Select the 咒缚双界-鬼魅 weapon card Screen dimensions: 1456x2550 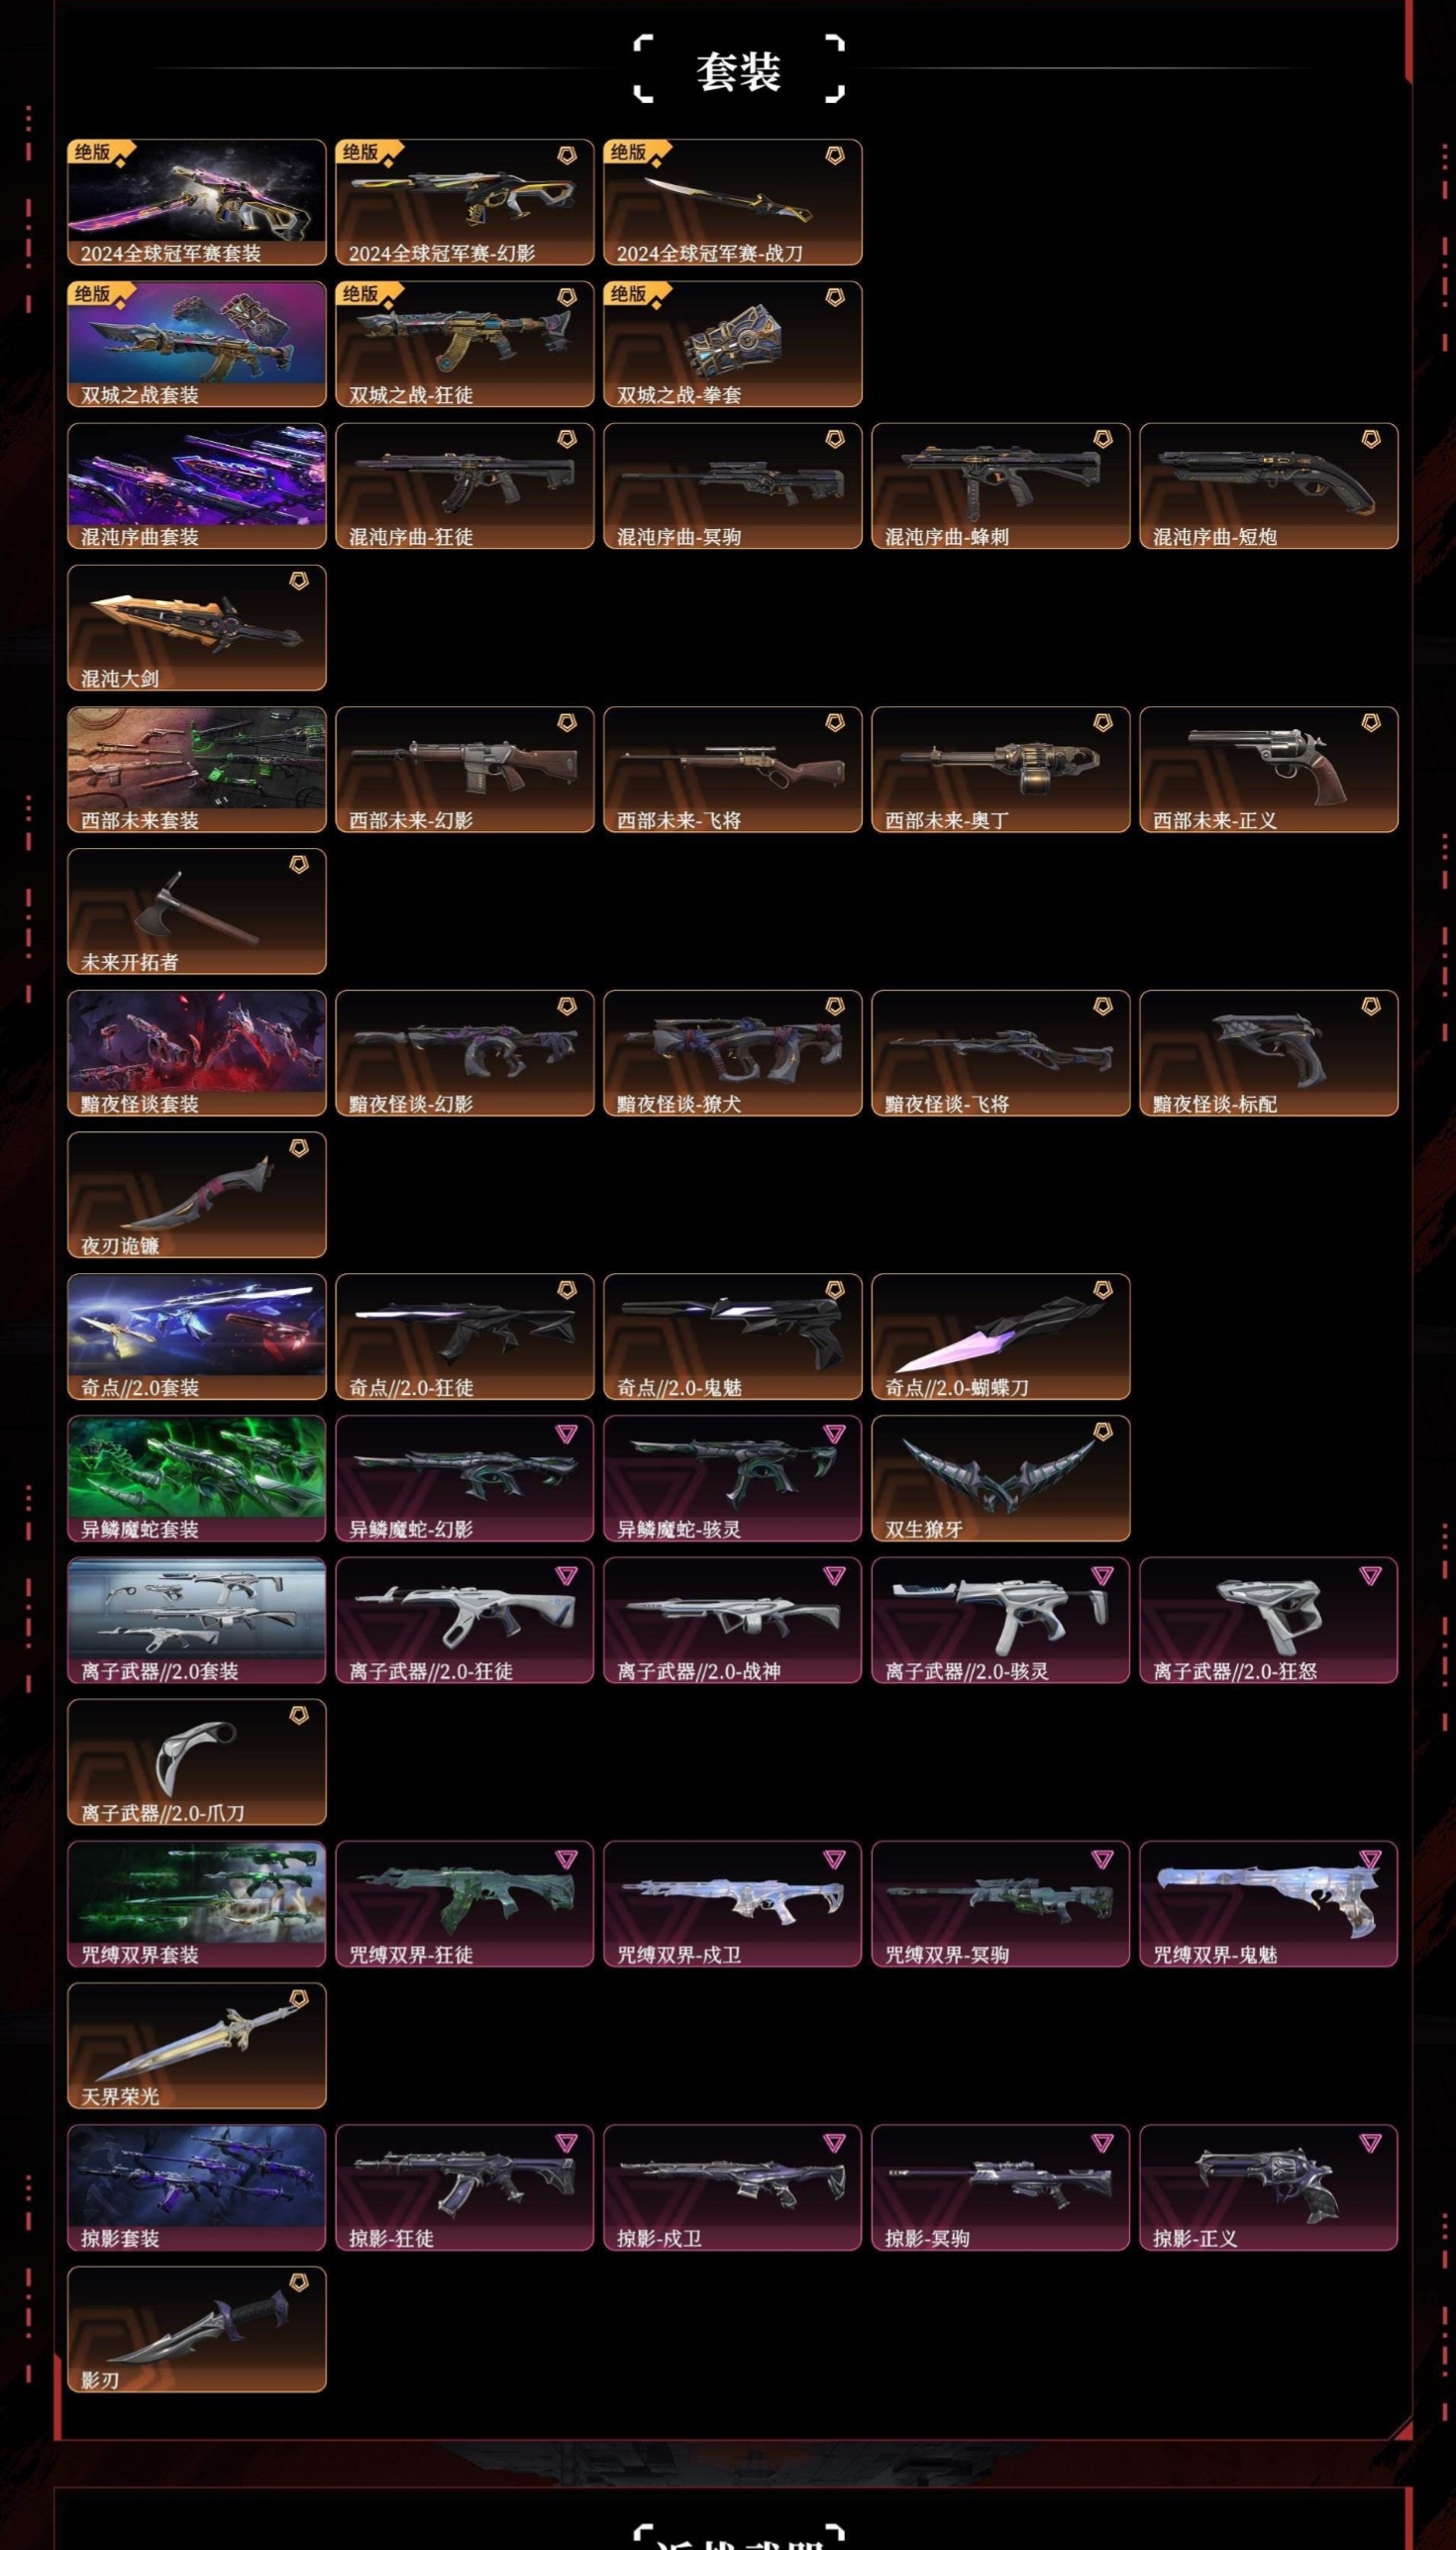1269,1904
